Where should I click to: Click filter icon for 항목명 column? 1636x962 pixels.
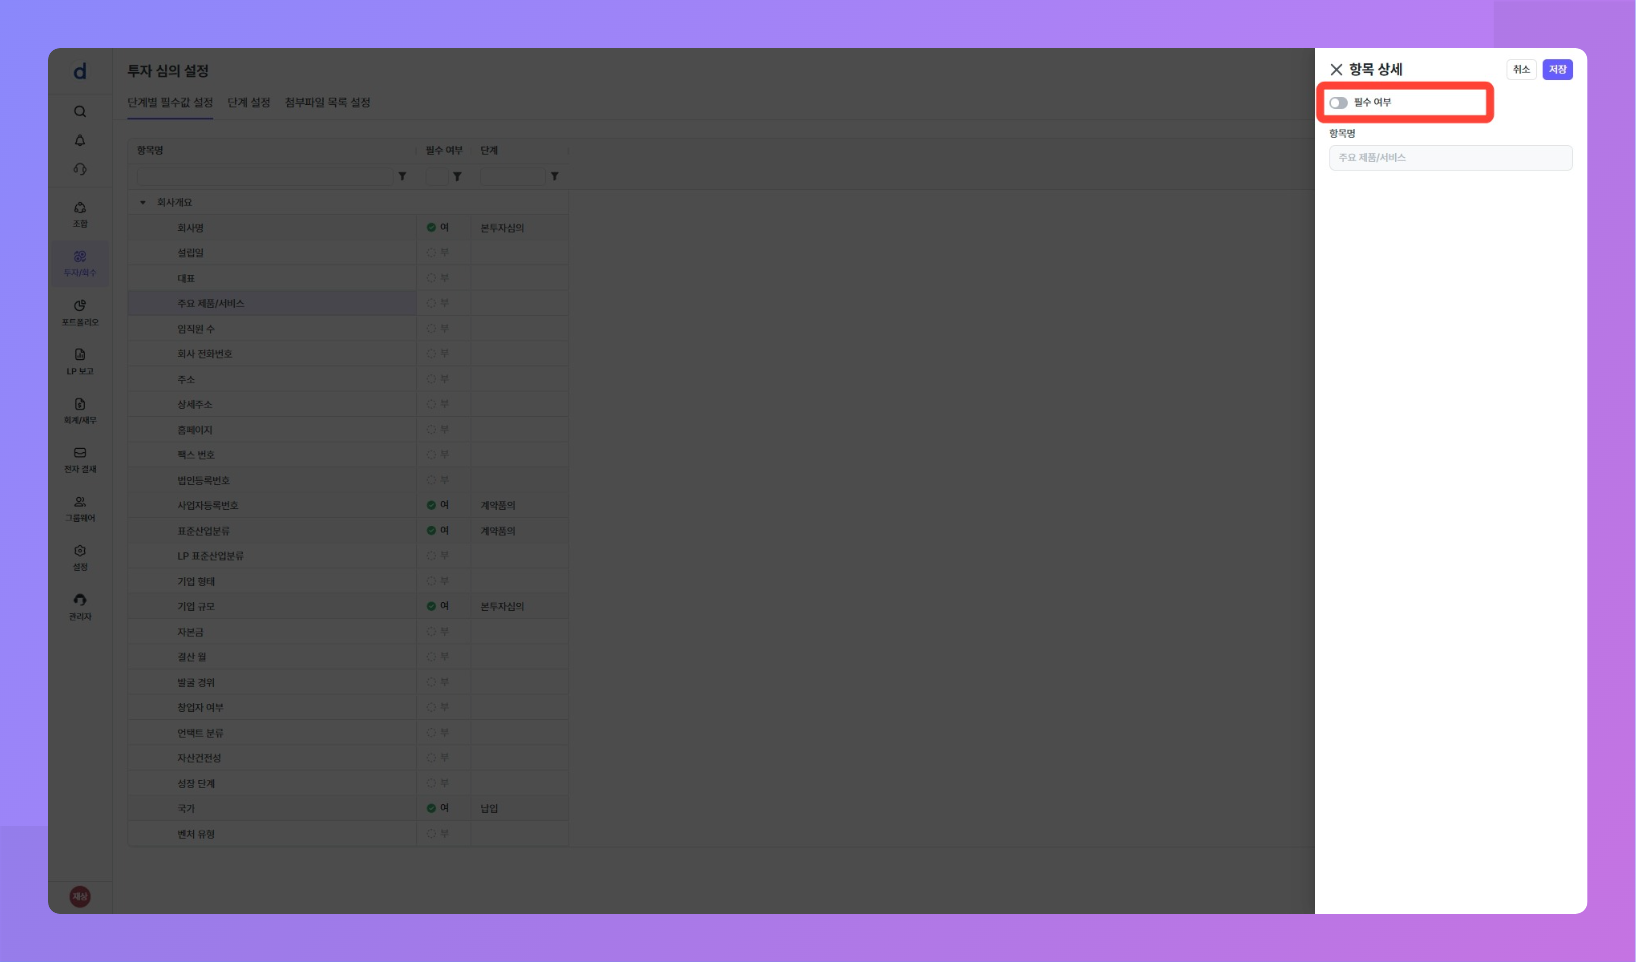(402, 176)
